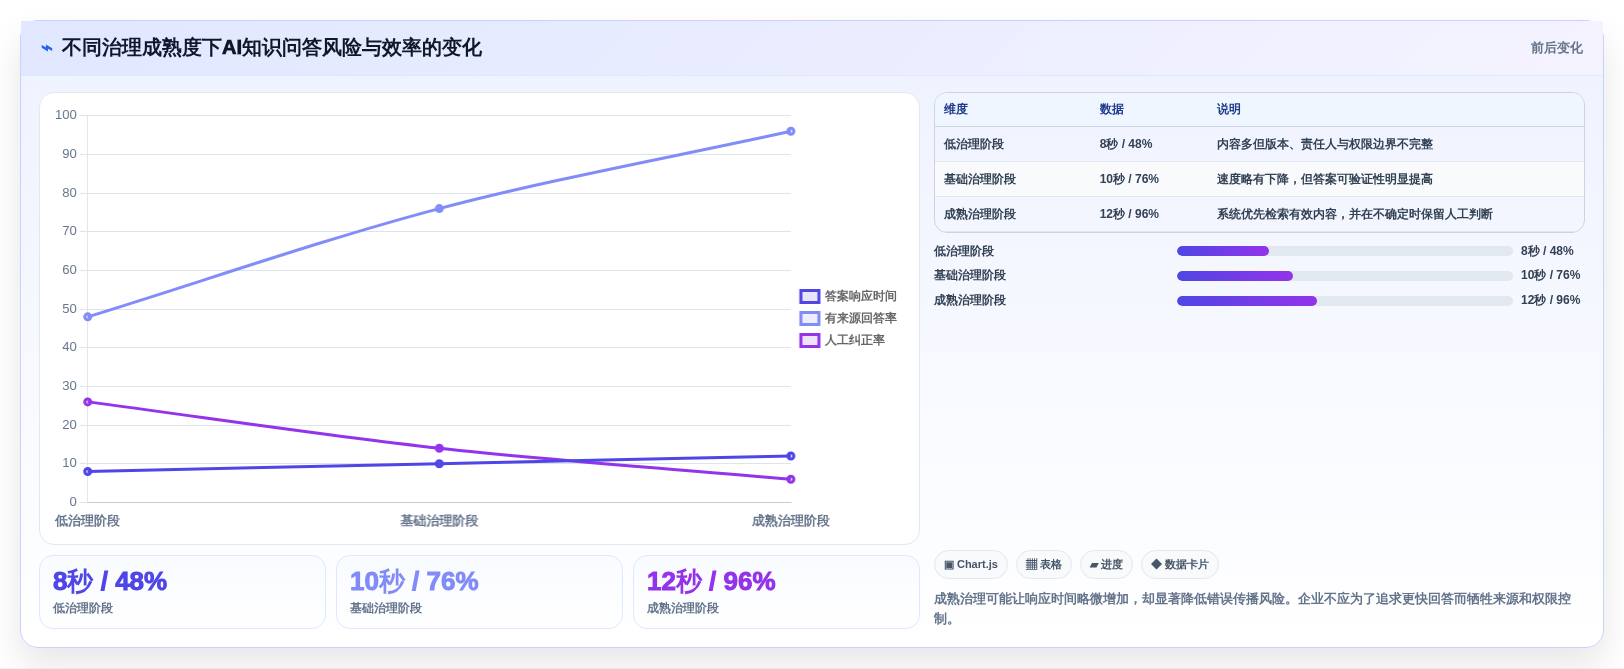Viewport: 1624px width, 669px height.
Task: Click the 说明 table column header
Action: [1229, 110]
